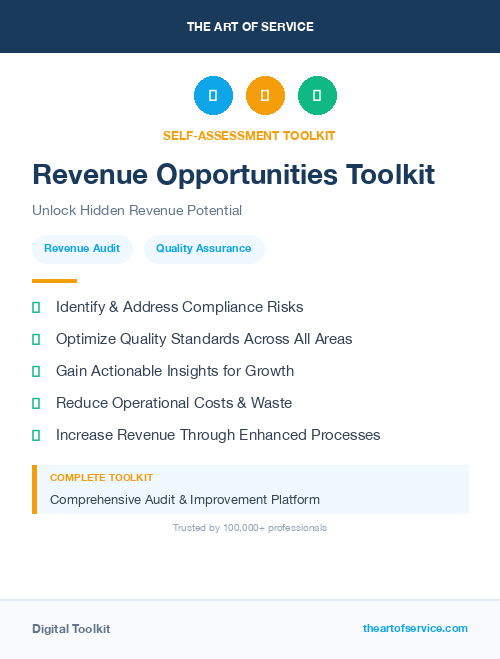
Task: Click the blue circle icon
Action: click(213, 95)
